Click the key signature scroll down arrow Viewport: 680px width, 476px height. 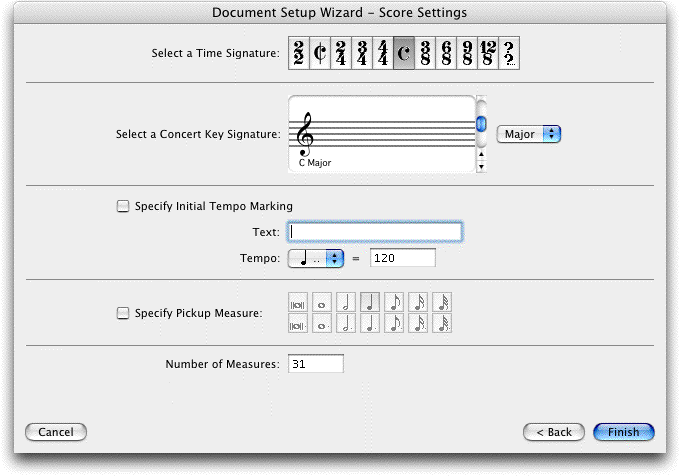481,166
